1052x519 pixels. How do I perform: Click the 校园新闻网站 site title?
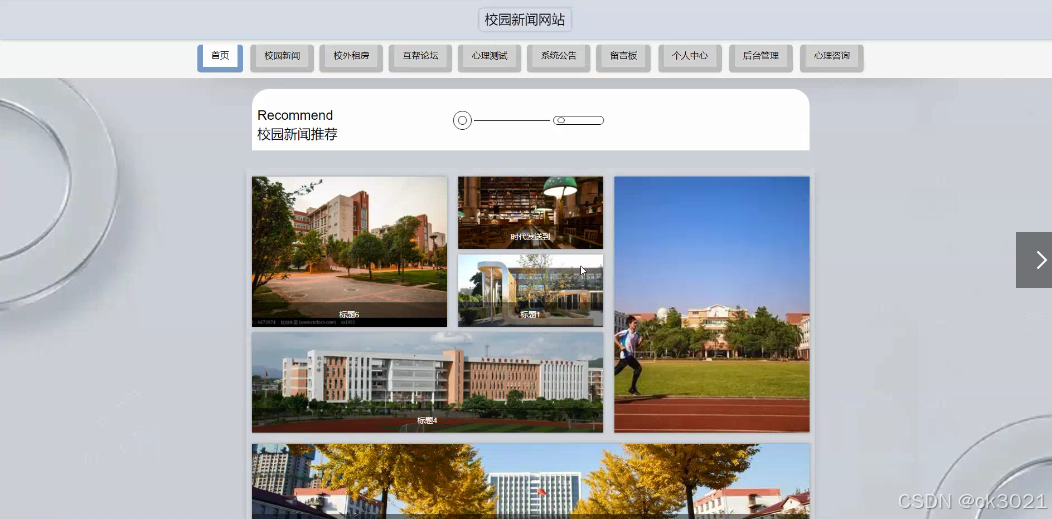525,20
